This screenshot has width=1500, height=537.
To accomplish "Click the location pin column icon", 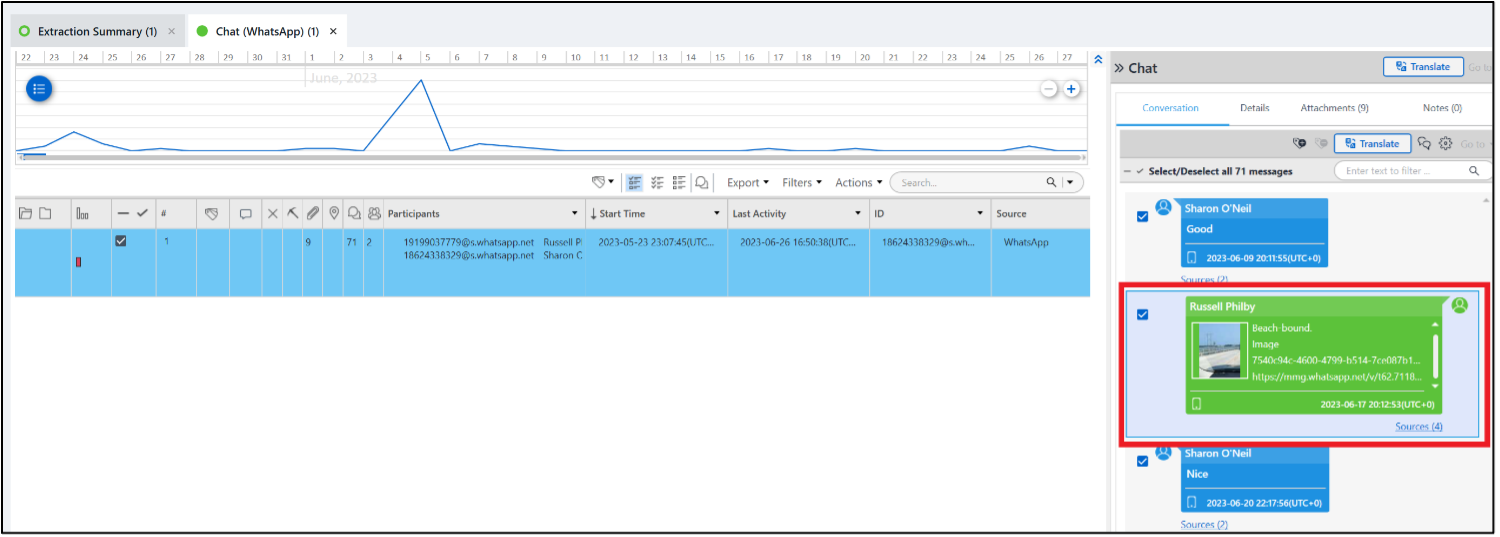I will click(x=333, y=213).
